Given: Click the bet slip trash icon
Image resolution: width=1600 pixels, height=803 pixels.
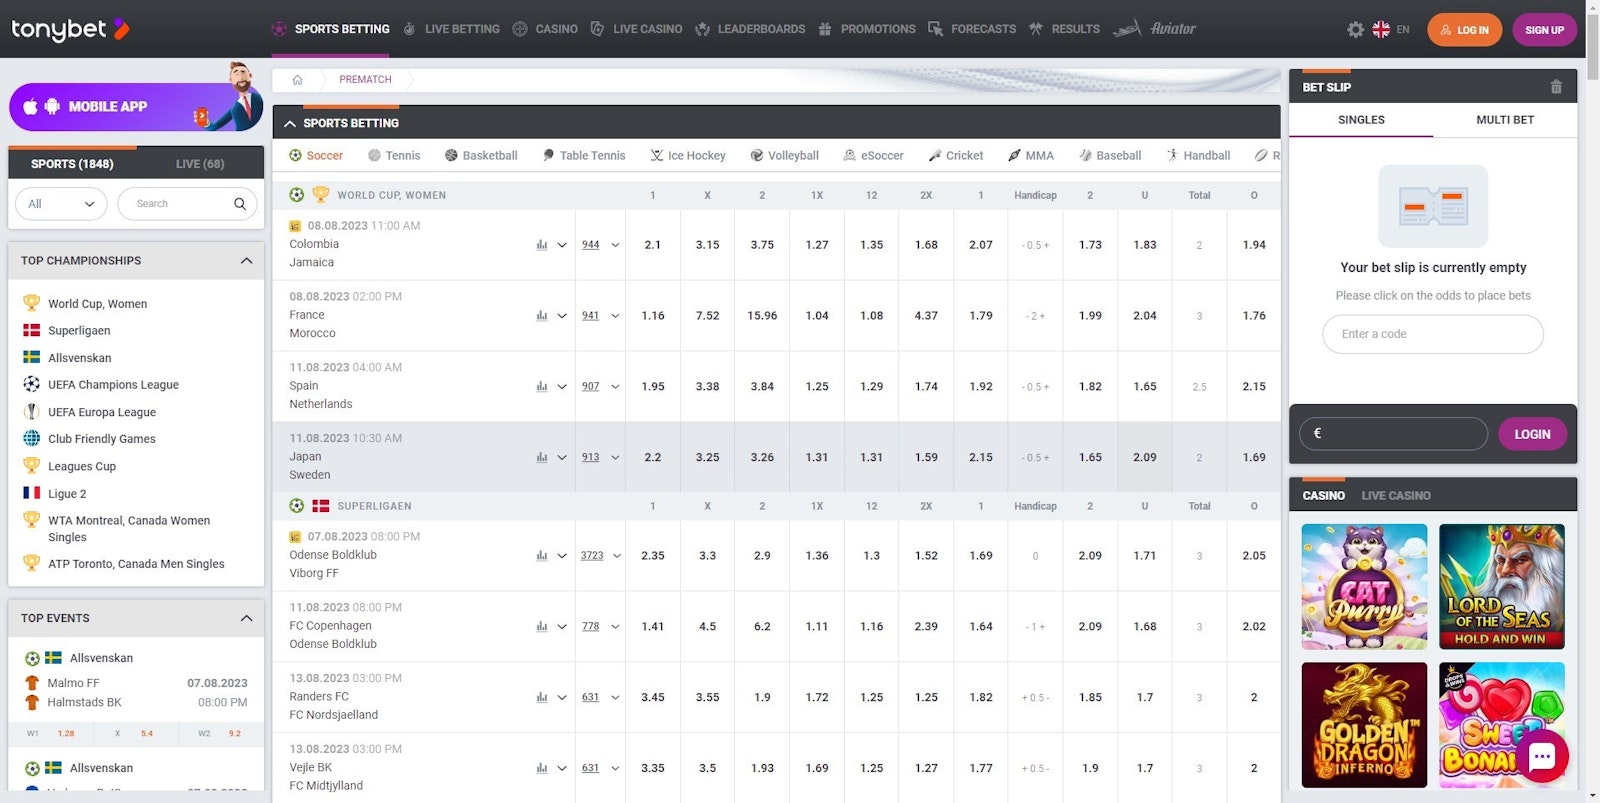Looking at the screenshot, I should pyautogui.click(x=1555, y=87).
